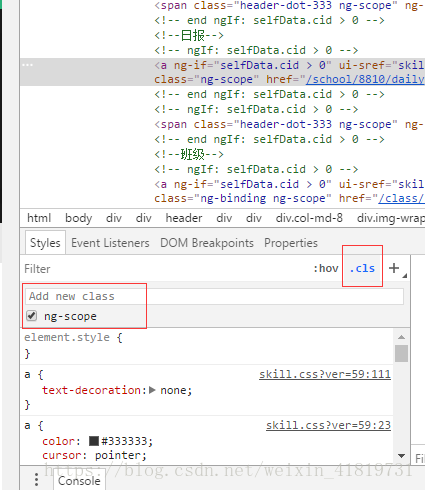
Task: Follow the /school/8810/daily href link
Action: 365,79
